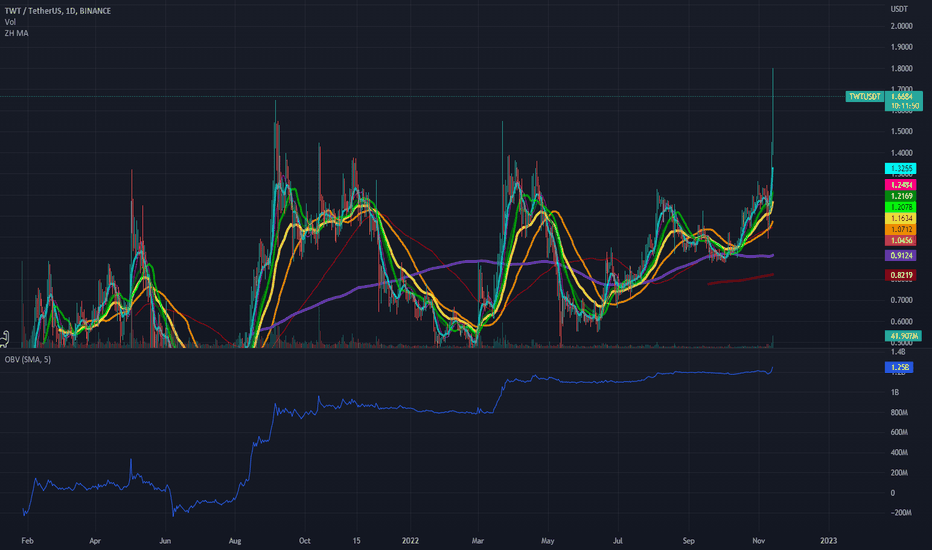This screenshot has width=932, height=550.
Task: Click the Nov label on time axis
Action: click(758, 541)
